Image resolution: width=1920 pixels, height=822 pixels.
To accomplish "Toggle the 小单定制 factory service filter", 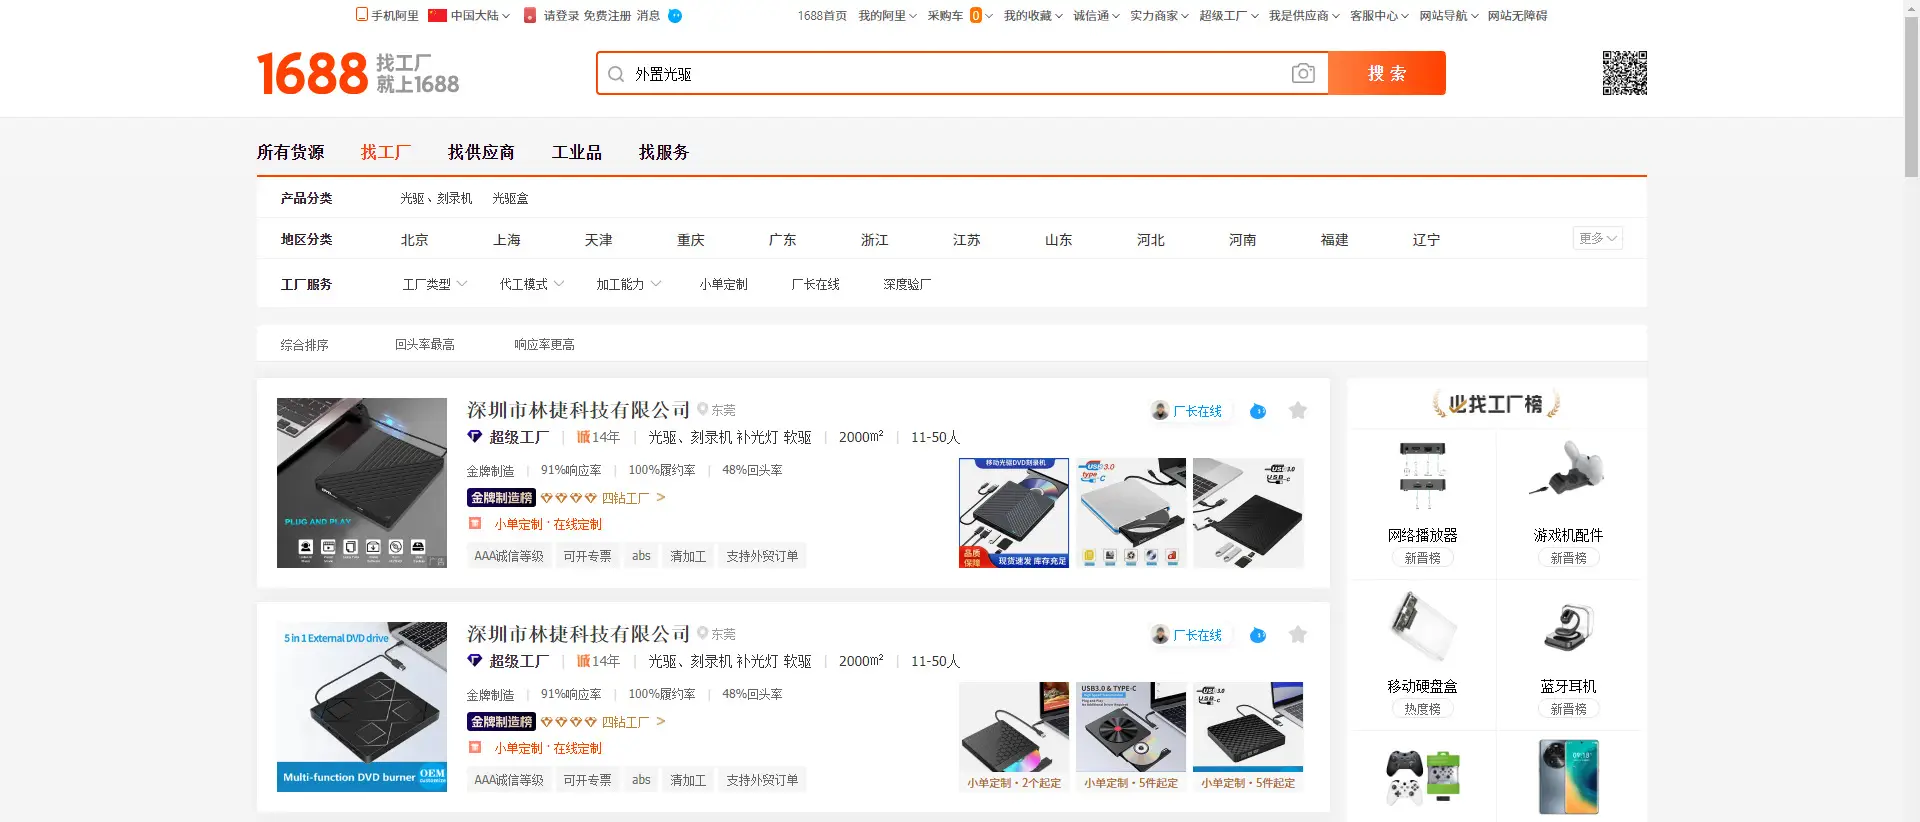I will click(724, 284).
